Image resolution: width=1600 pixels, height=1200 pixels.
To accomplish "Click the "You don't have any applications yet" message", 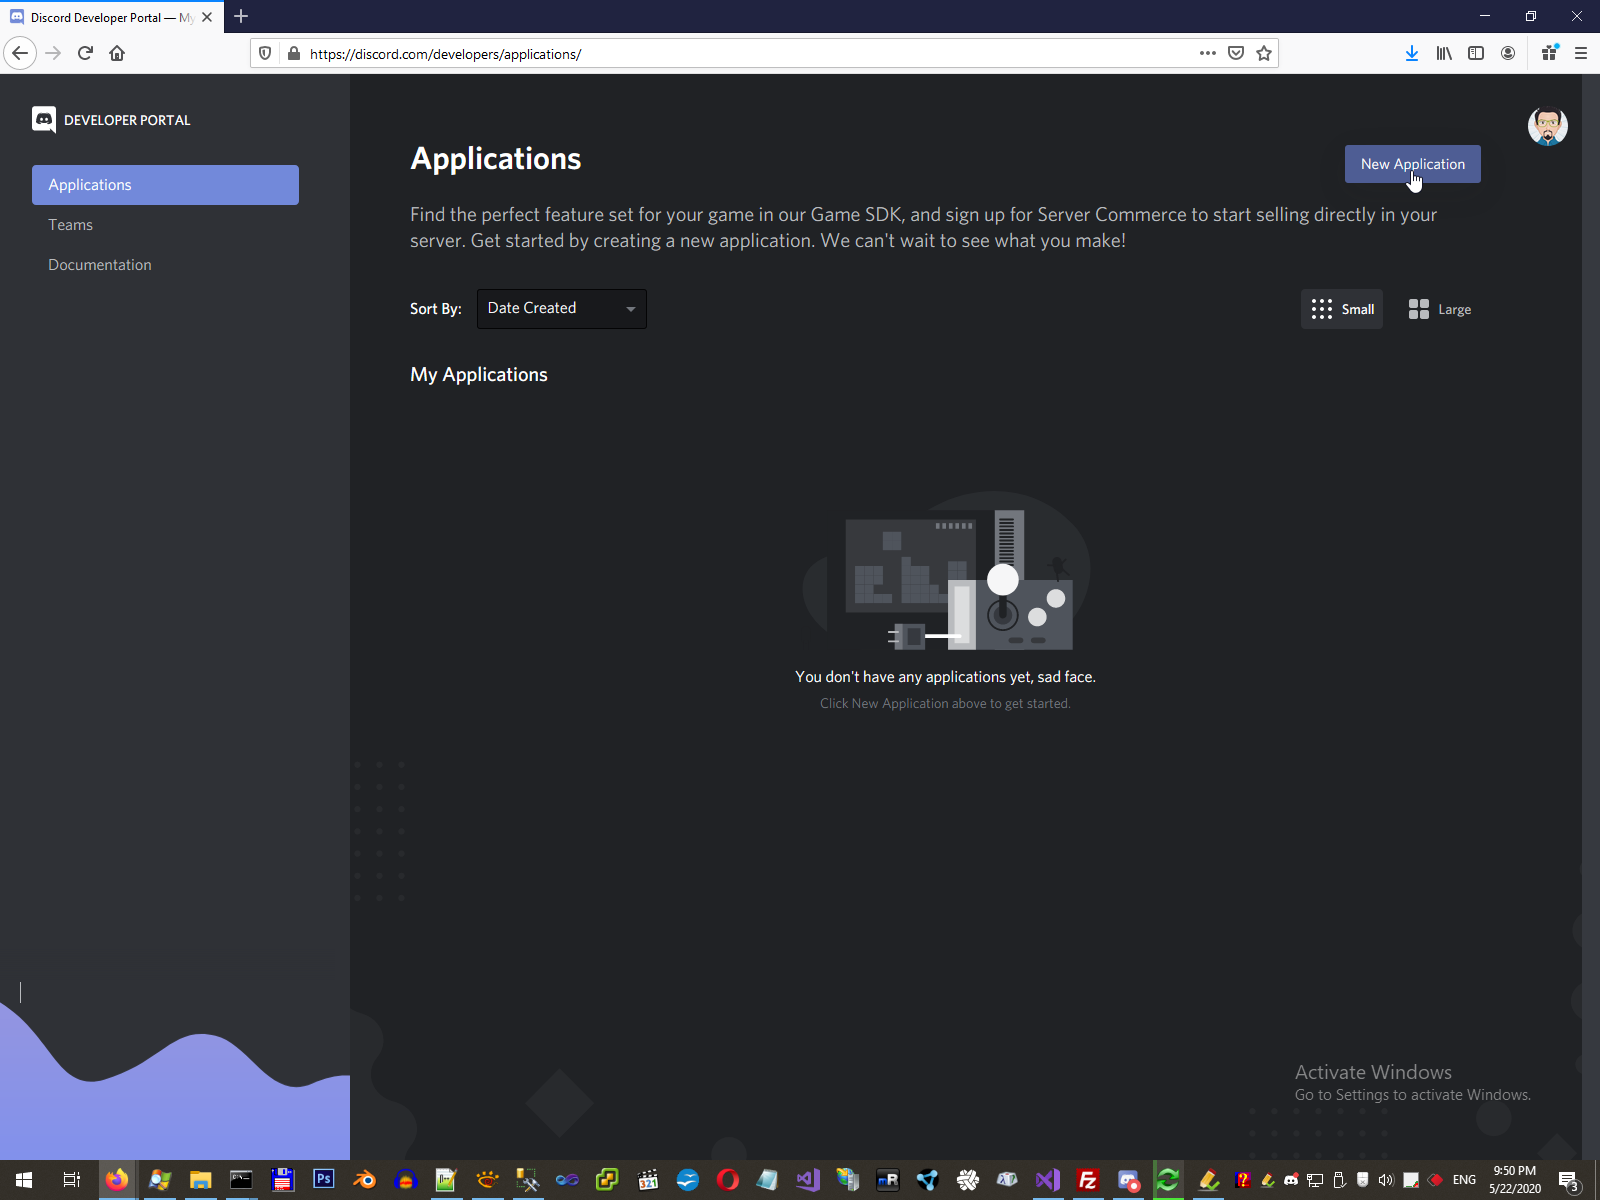I will coord(945,677).
